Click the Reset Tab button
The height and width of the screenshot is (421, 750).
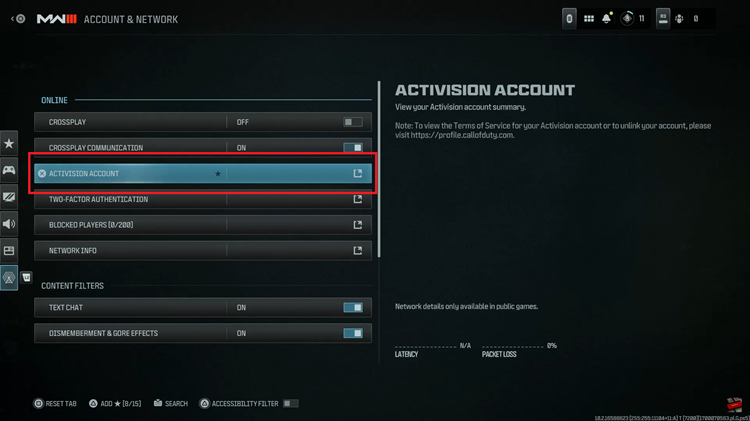tap(55, 404)
